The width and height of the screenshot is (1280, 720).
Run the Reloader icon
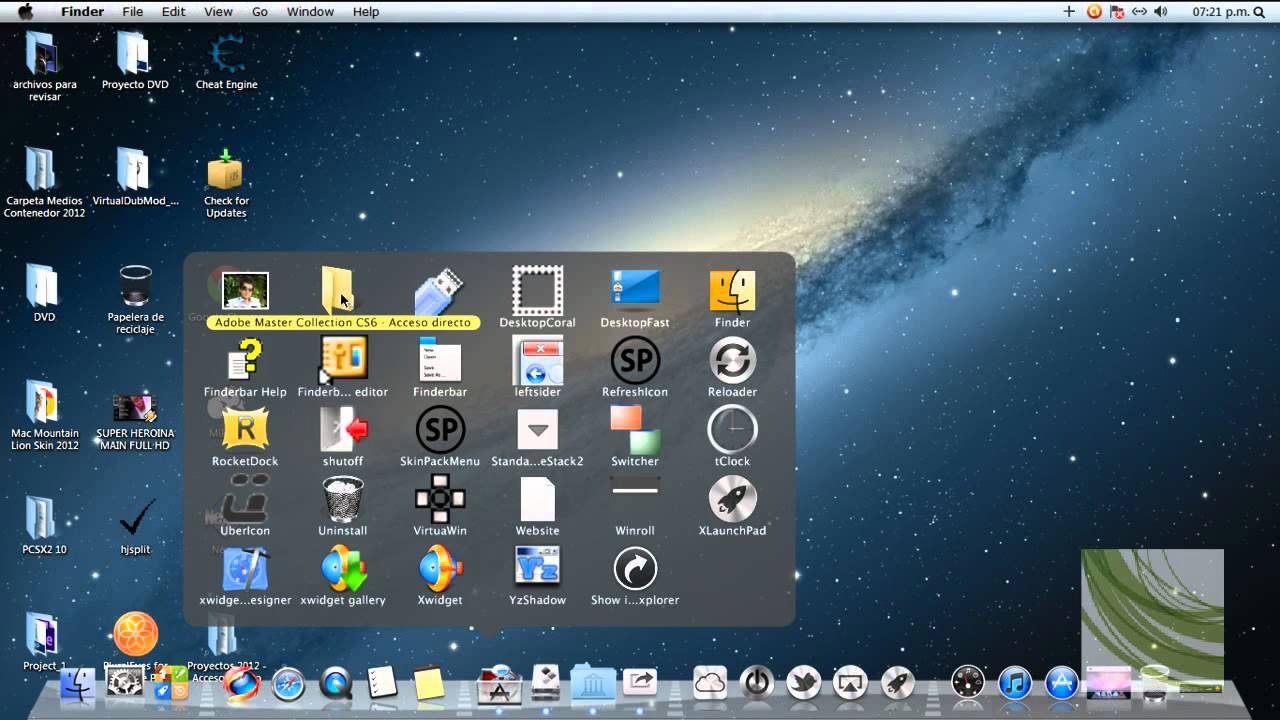(732, 360)
